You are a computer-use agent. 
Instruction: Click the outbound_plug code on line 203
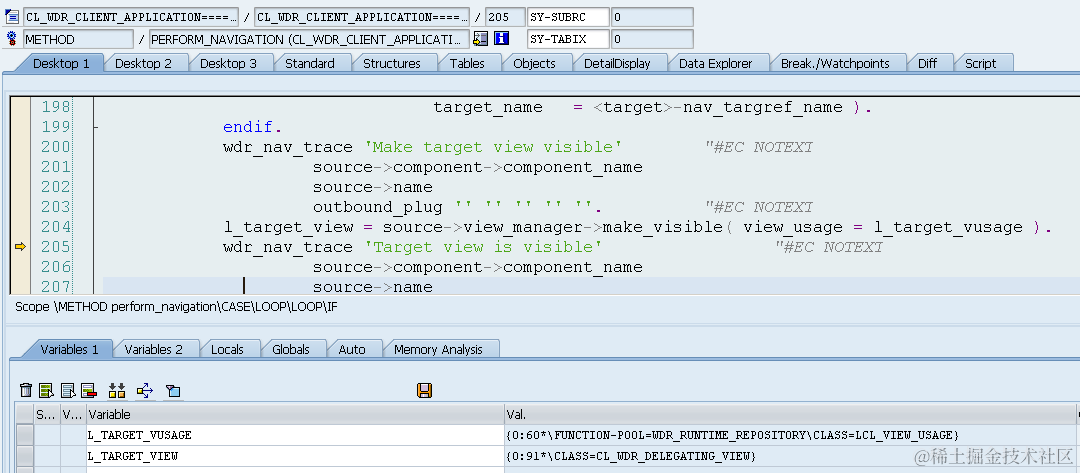coord(458,207)
